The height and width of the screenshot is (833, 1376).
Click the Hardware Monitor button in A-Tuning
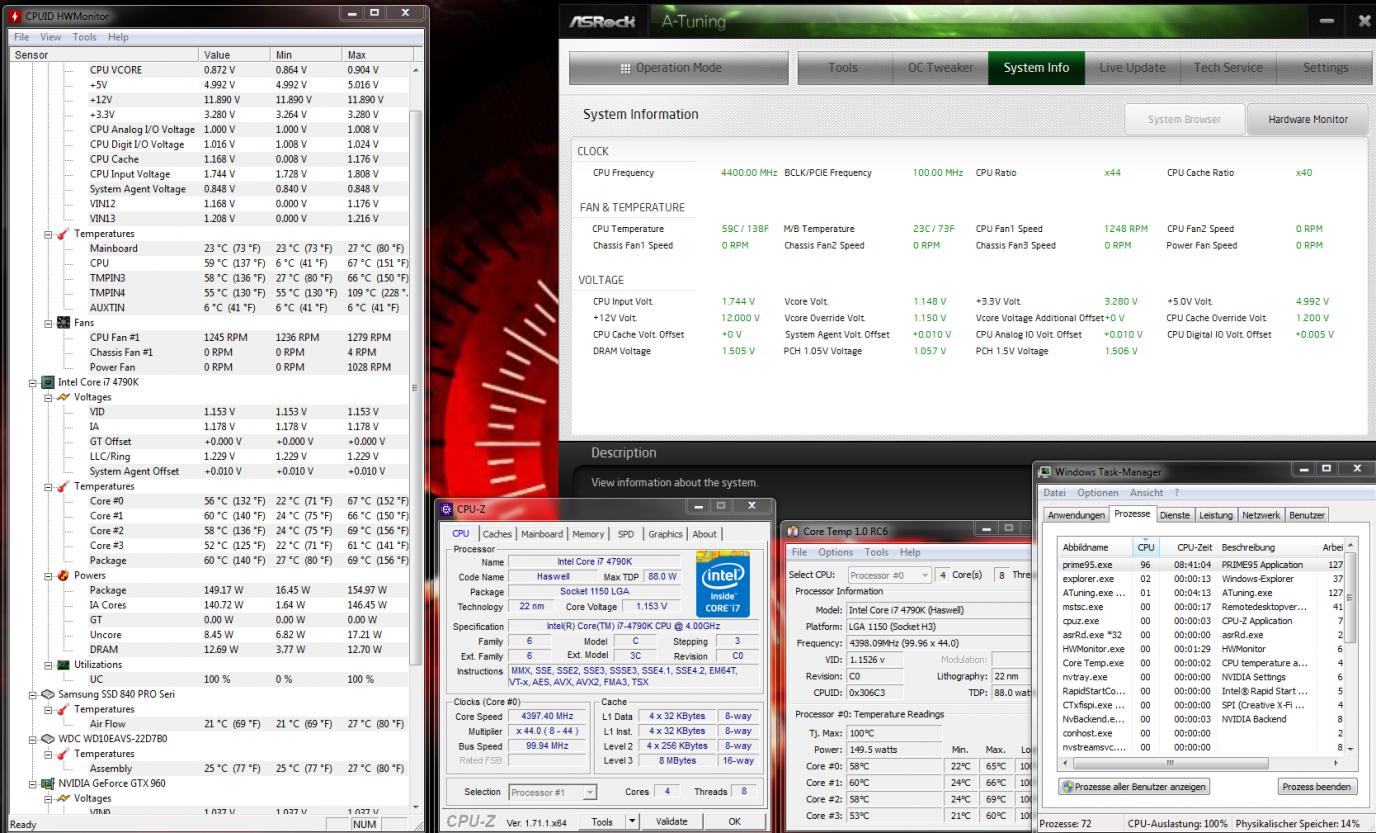coord(1308,119)
